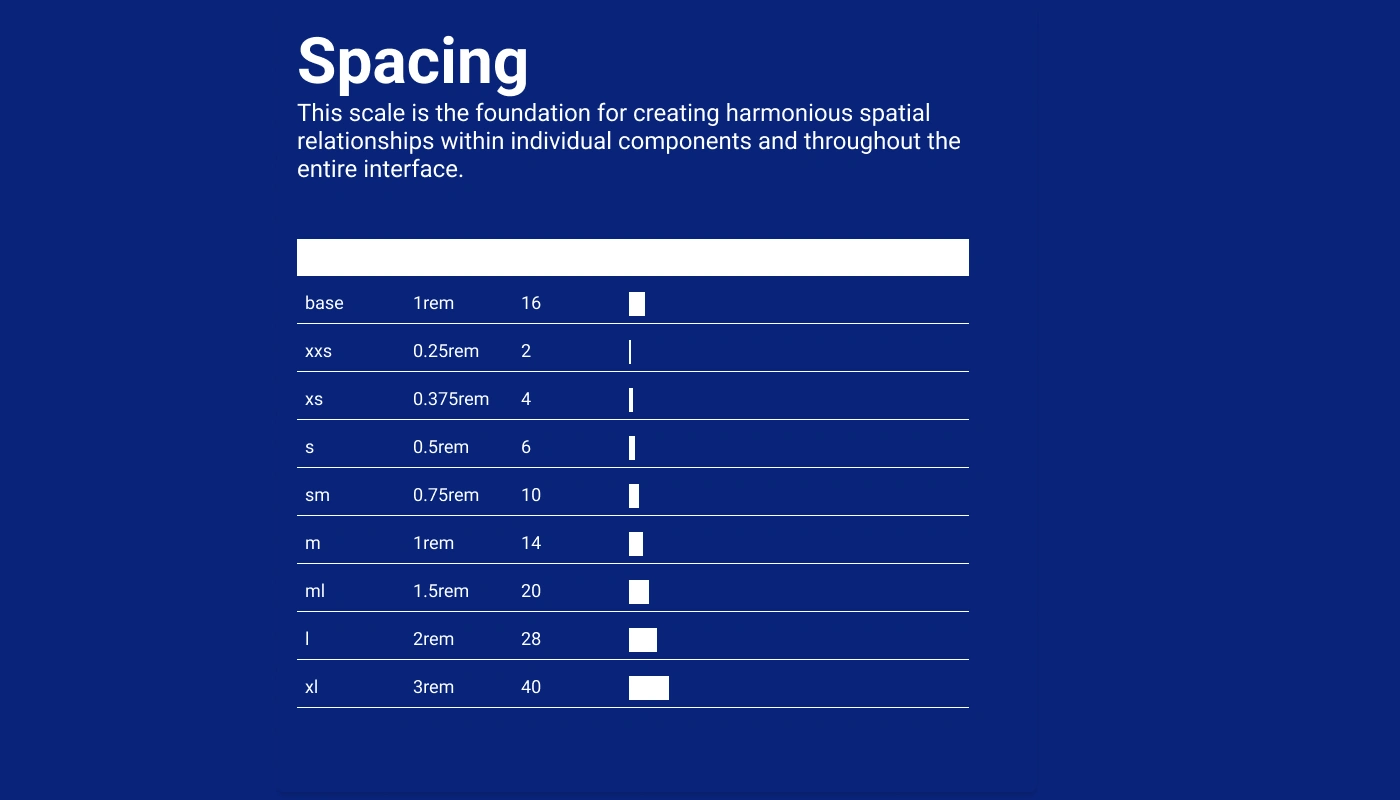This screenshot has width=1400, height=800.
Task: Click the 0.25rem value cell
Action: click(446, 351)
